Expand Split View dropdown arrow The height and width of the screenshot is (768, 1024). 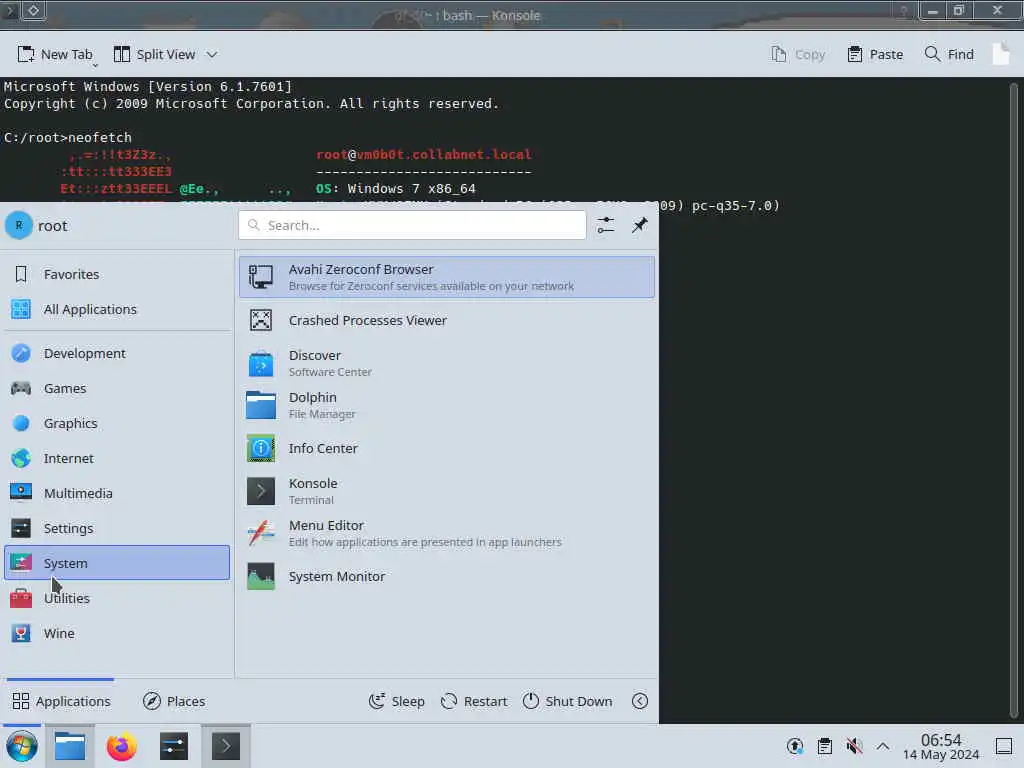212,54
